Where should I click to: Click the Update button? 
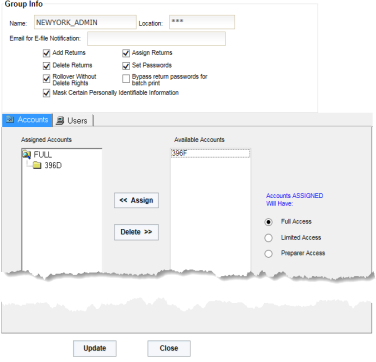coord(95,348)
